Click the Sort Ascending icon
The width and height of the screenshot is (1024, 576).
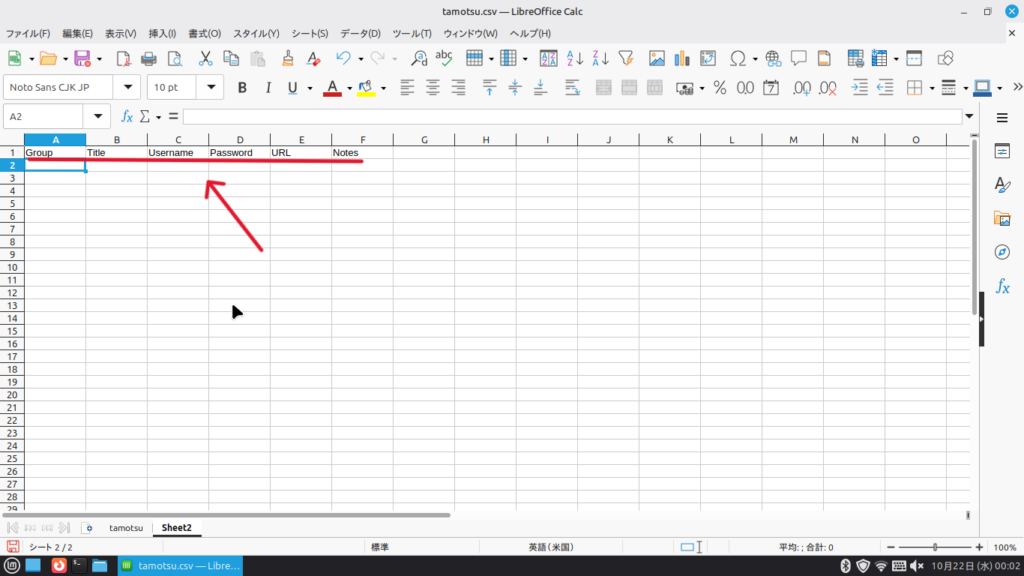pos(575,58)
